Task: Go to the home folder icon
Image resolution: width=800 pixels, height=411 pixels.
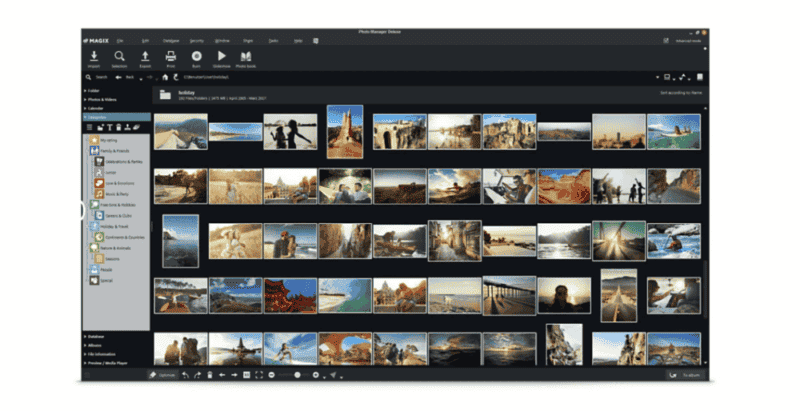Action: click(165, 78)
